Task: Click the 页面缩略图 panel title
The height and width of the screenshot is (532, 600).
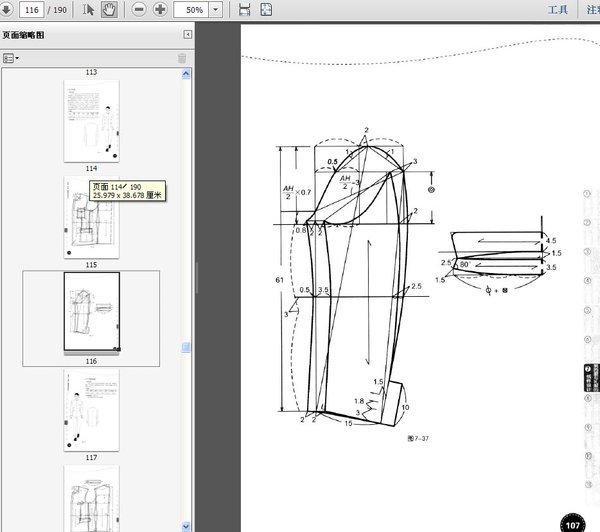Action: point(23,35)
